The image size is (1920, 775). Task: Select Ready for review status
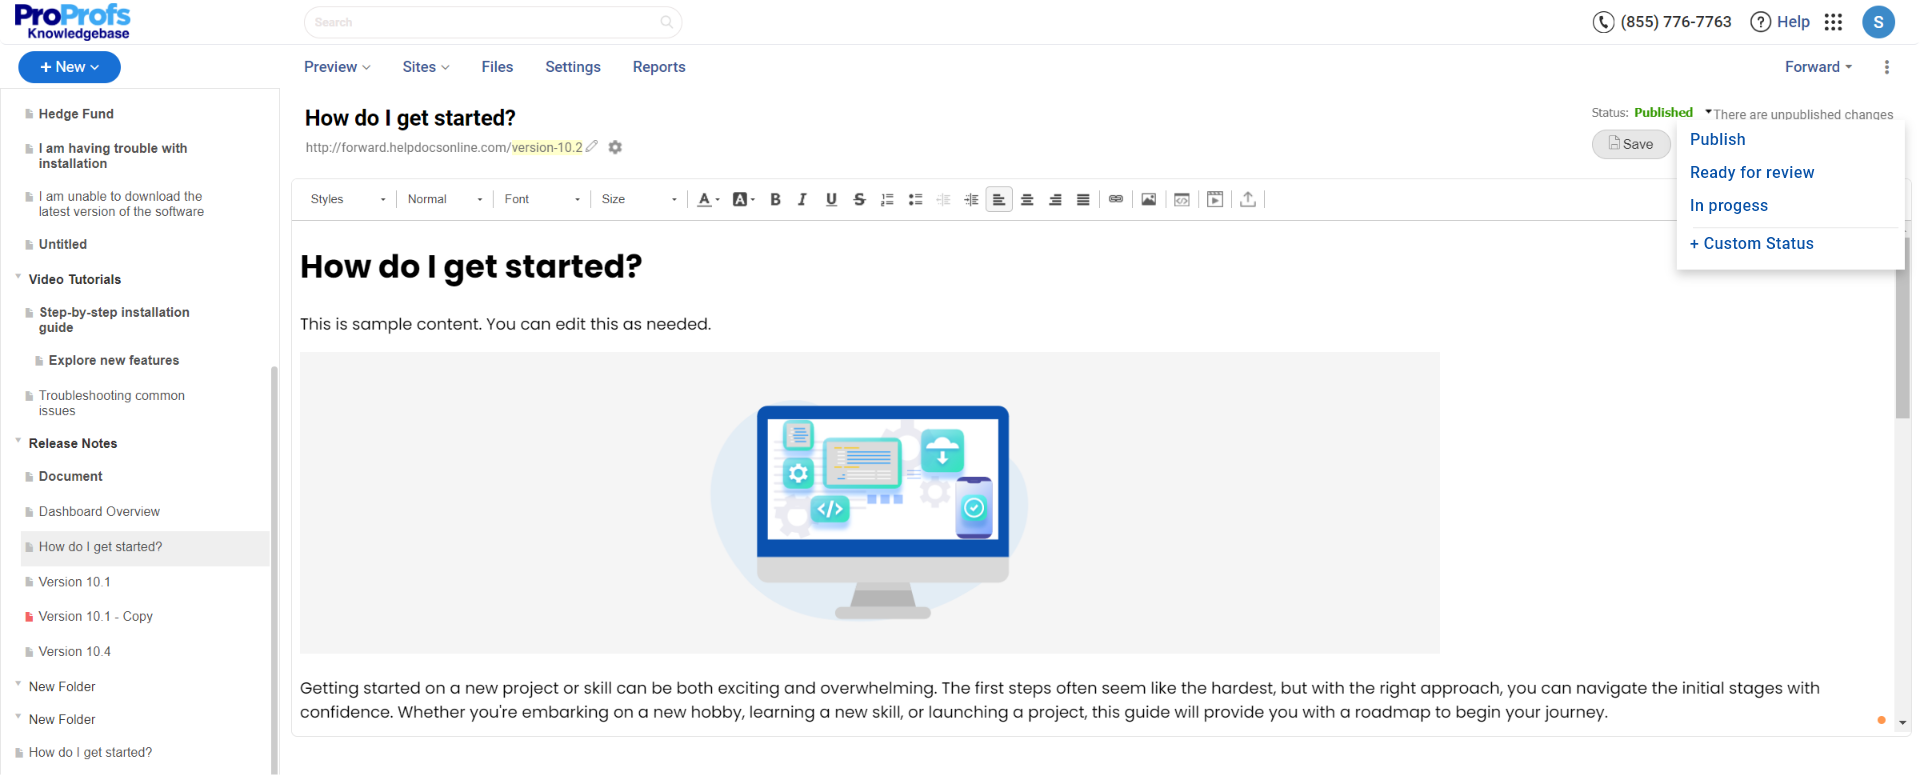click(x=1752, y=172)
